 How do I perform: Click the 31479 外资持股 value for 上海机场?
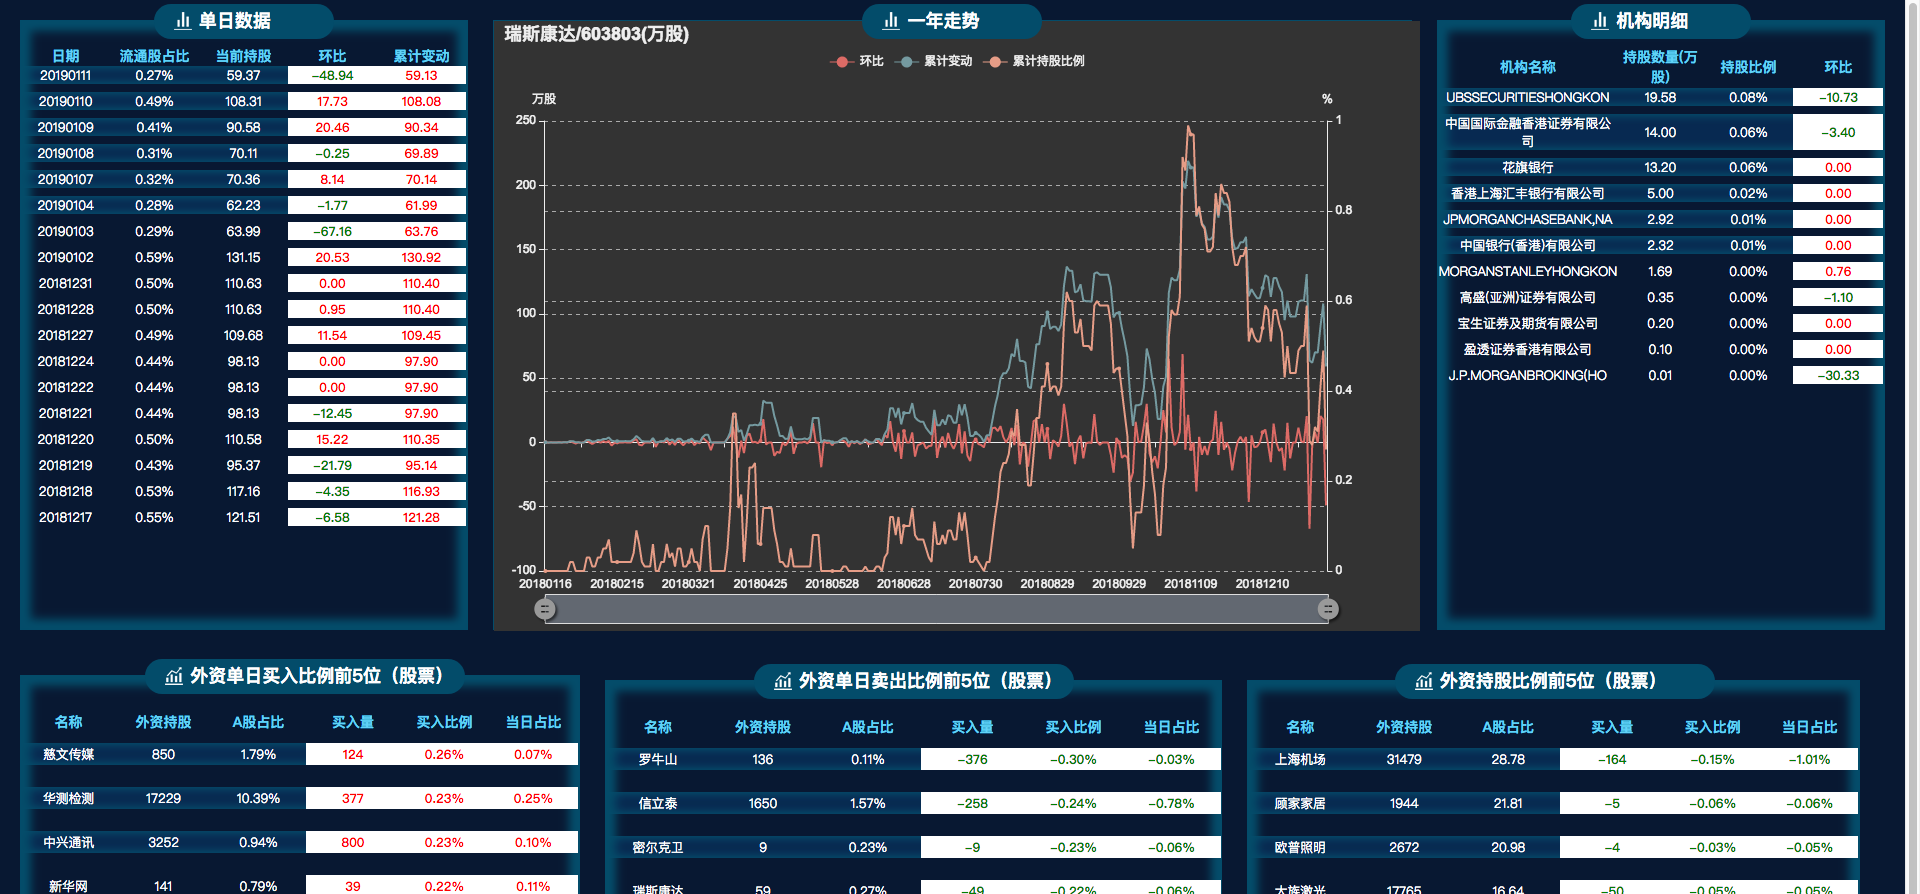click(x=1404, y=759)
